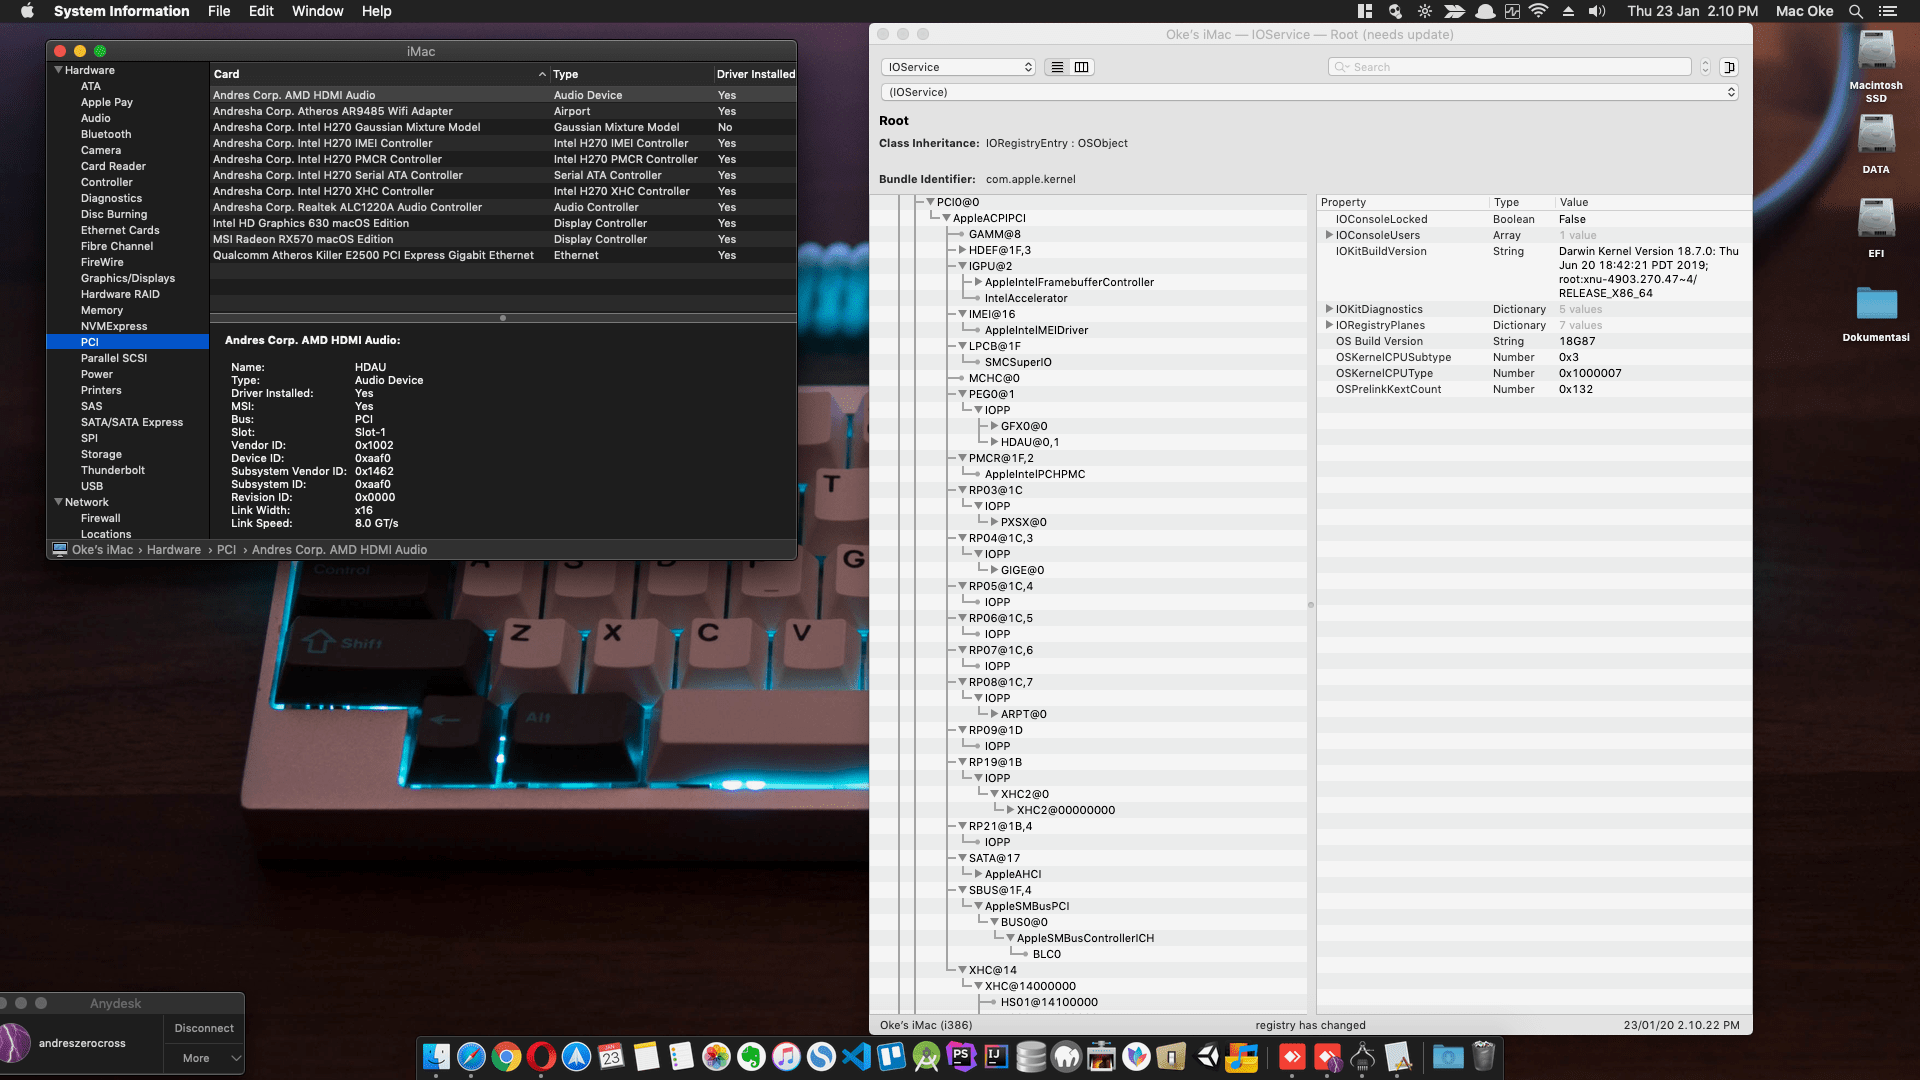Open Google Chrome in the Dock
The width and height of the screenshot is (1920, 1080).
506,1056
